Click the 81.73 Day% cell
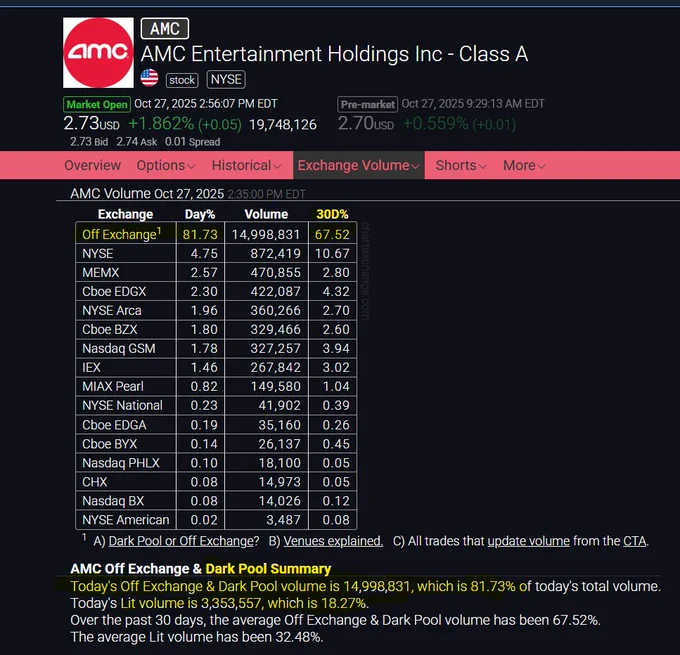 click(200, 234)
